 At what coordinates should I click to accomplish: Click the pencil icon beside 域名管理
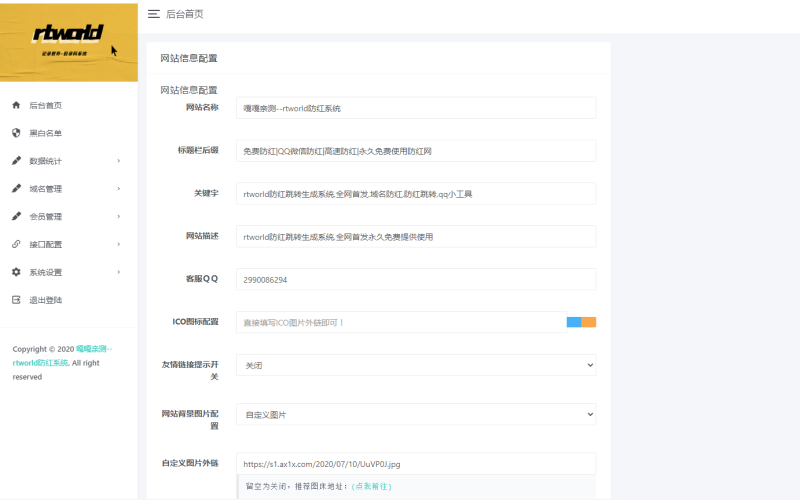16,189
